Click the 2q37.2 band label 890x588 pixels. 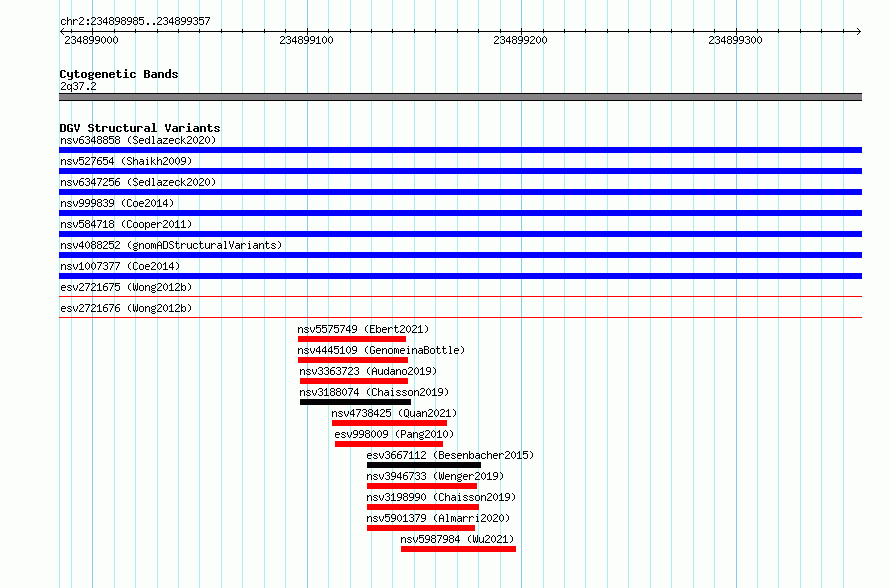pyautogui.click(x=78, y=86)
